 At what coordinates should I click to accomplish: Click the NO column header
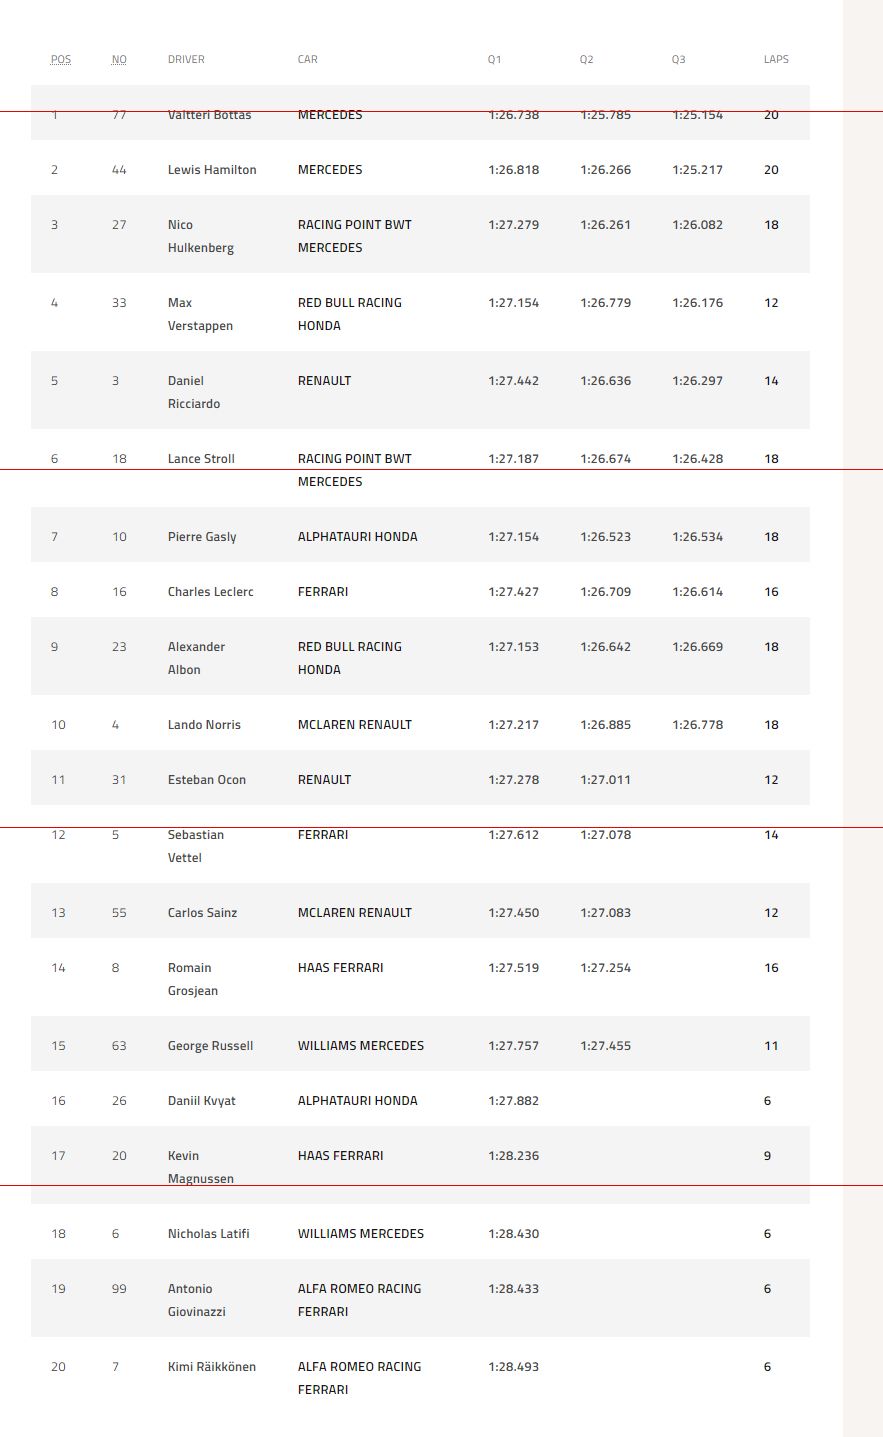click(x=119, y=60)
